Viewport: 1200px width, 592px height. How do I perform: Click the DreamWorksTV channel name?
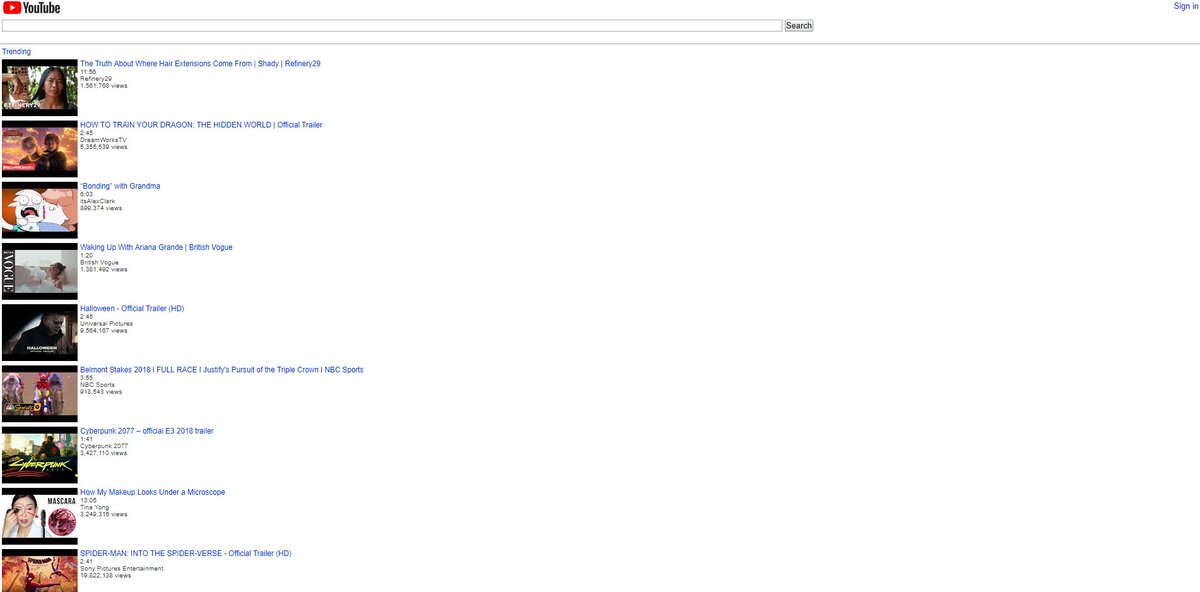(x=104, y=140)
